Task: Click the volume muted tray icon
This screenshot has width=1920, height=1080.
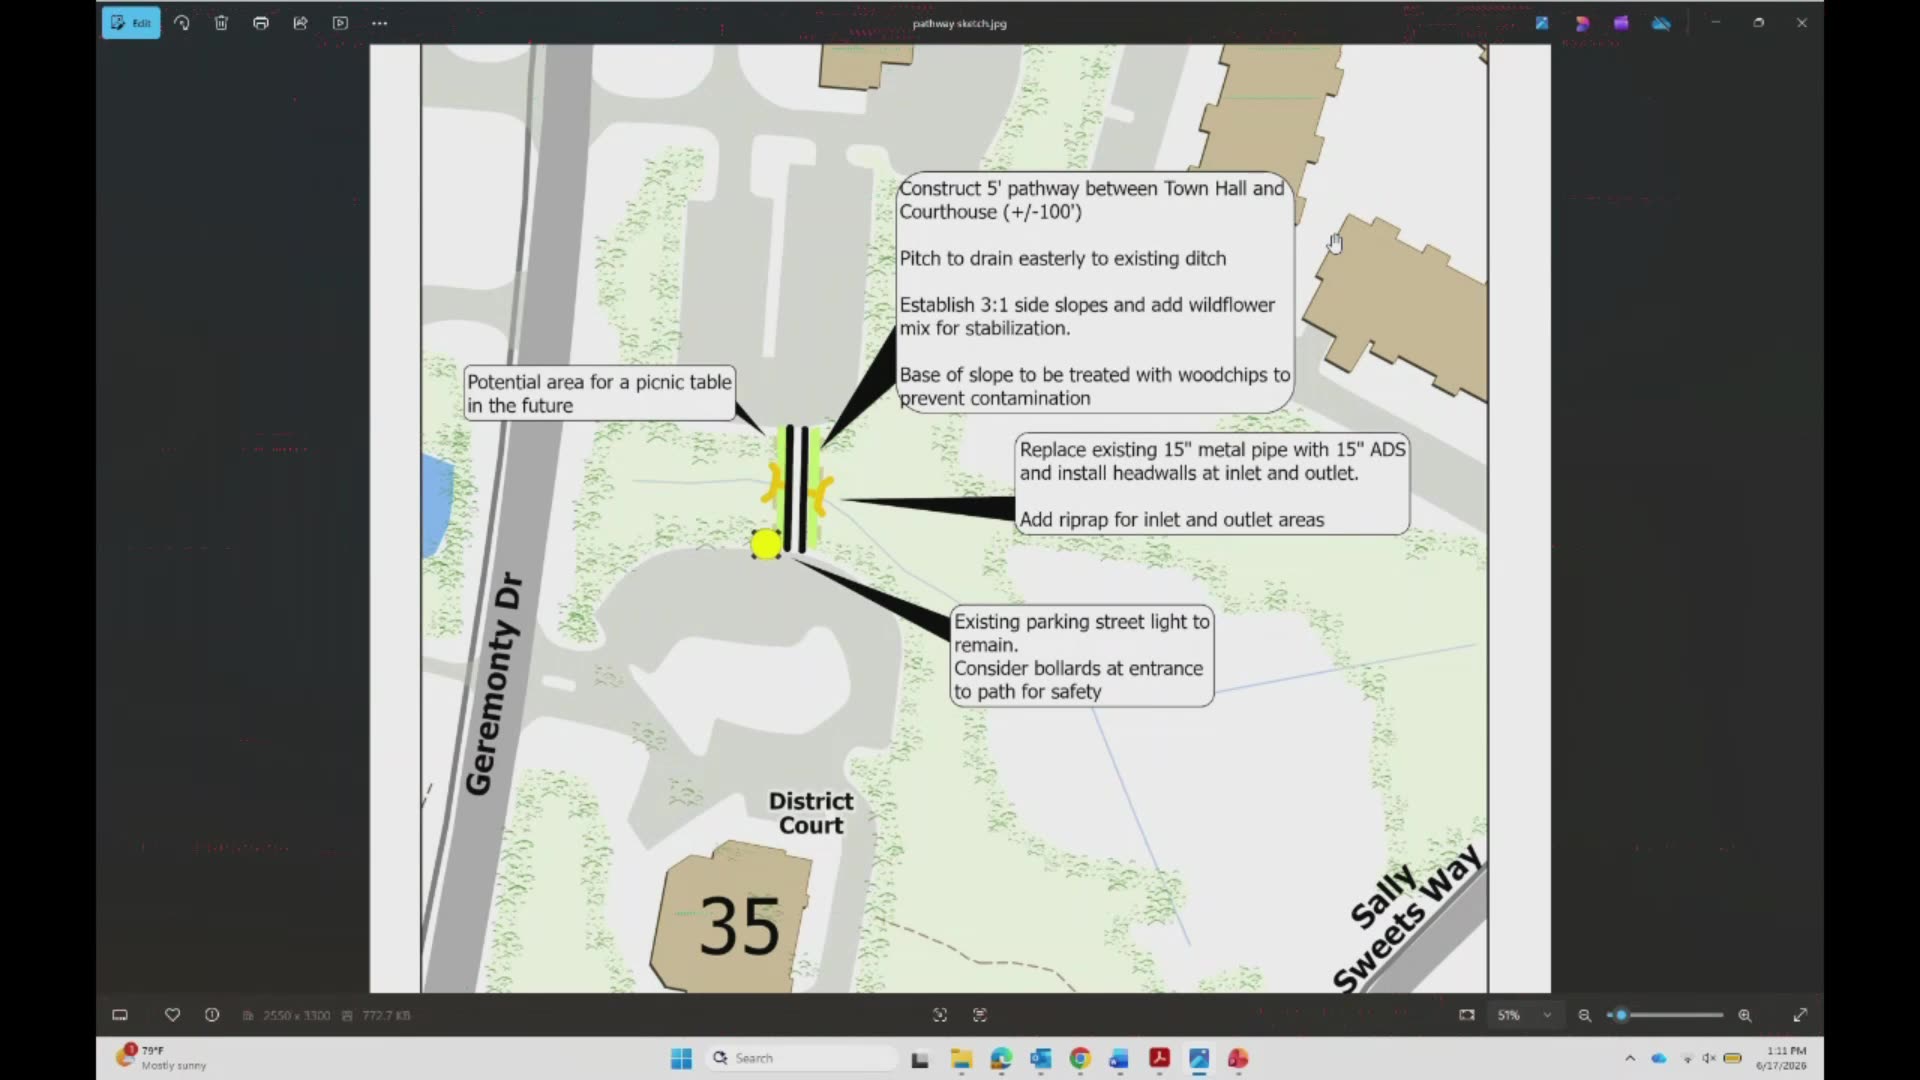Action: [1709, 1058]
